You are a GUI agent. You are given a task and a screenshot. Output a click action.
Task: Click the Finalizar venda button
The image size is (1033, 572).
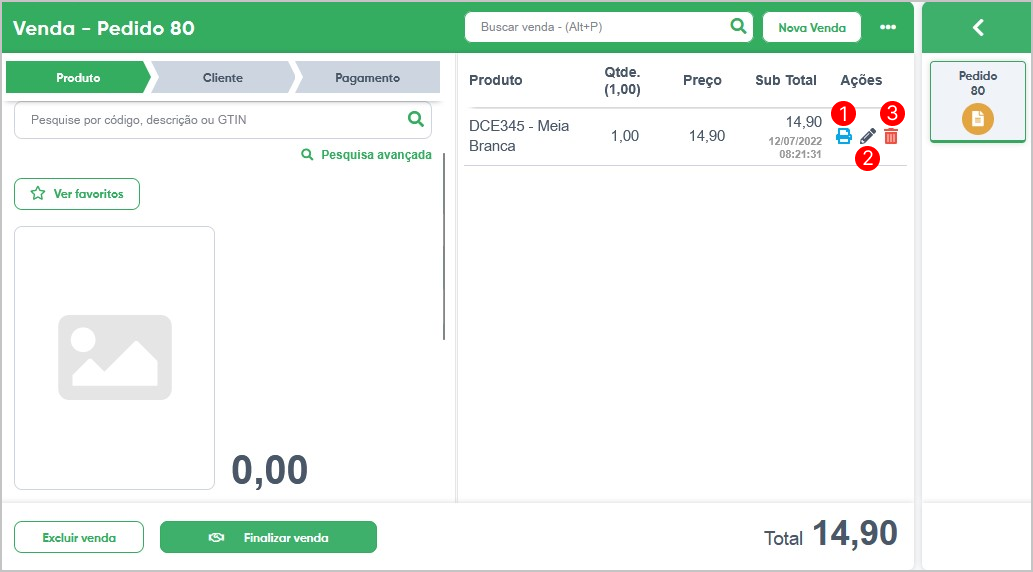pos(268,537)
